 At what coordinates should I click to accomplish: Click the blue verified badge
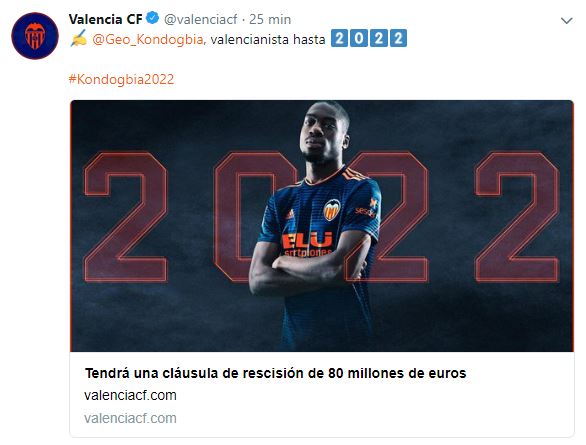pyautogui.click(x=152, y=18)
